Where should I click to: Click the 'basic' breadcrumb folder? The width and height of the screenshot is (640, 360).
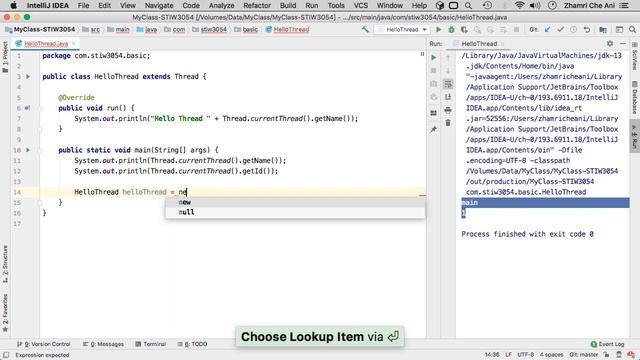click(x=246, y=29)
